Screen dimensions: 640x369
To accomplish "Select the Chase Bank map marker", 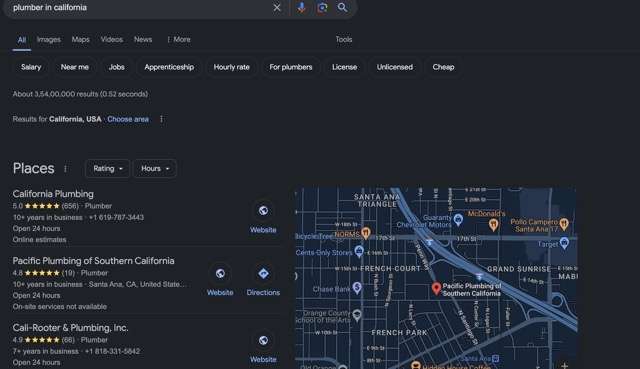I will pyautogui.click(x=357, y=288).
